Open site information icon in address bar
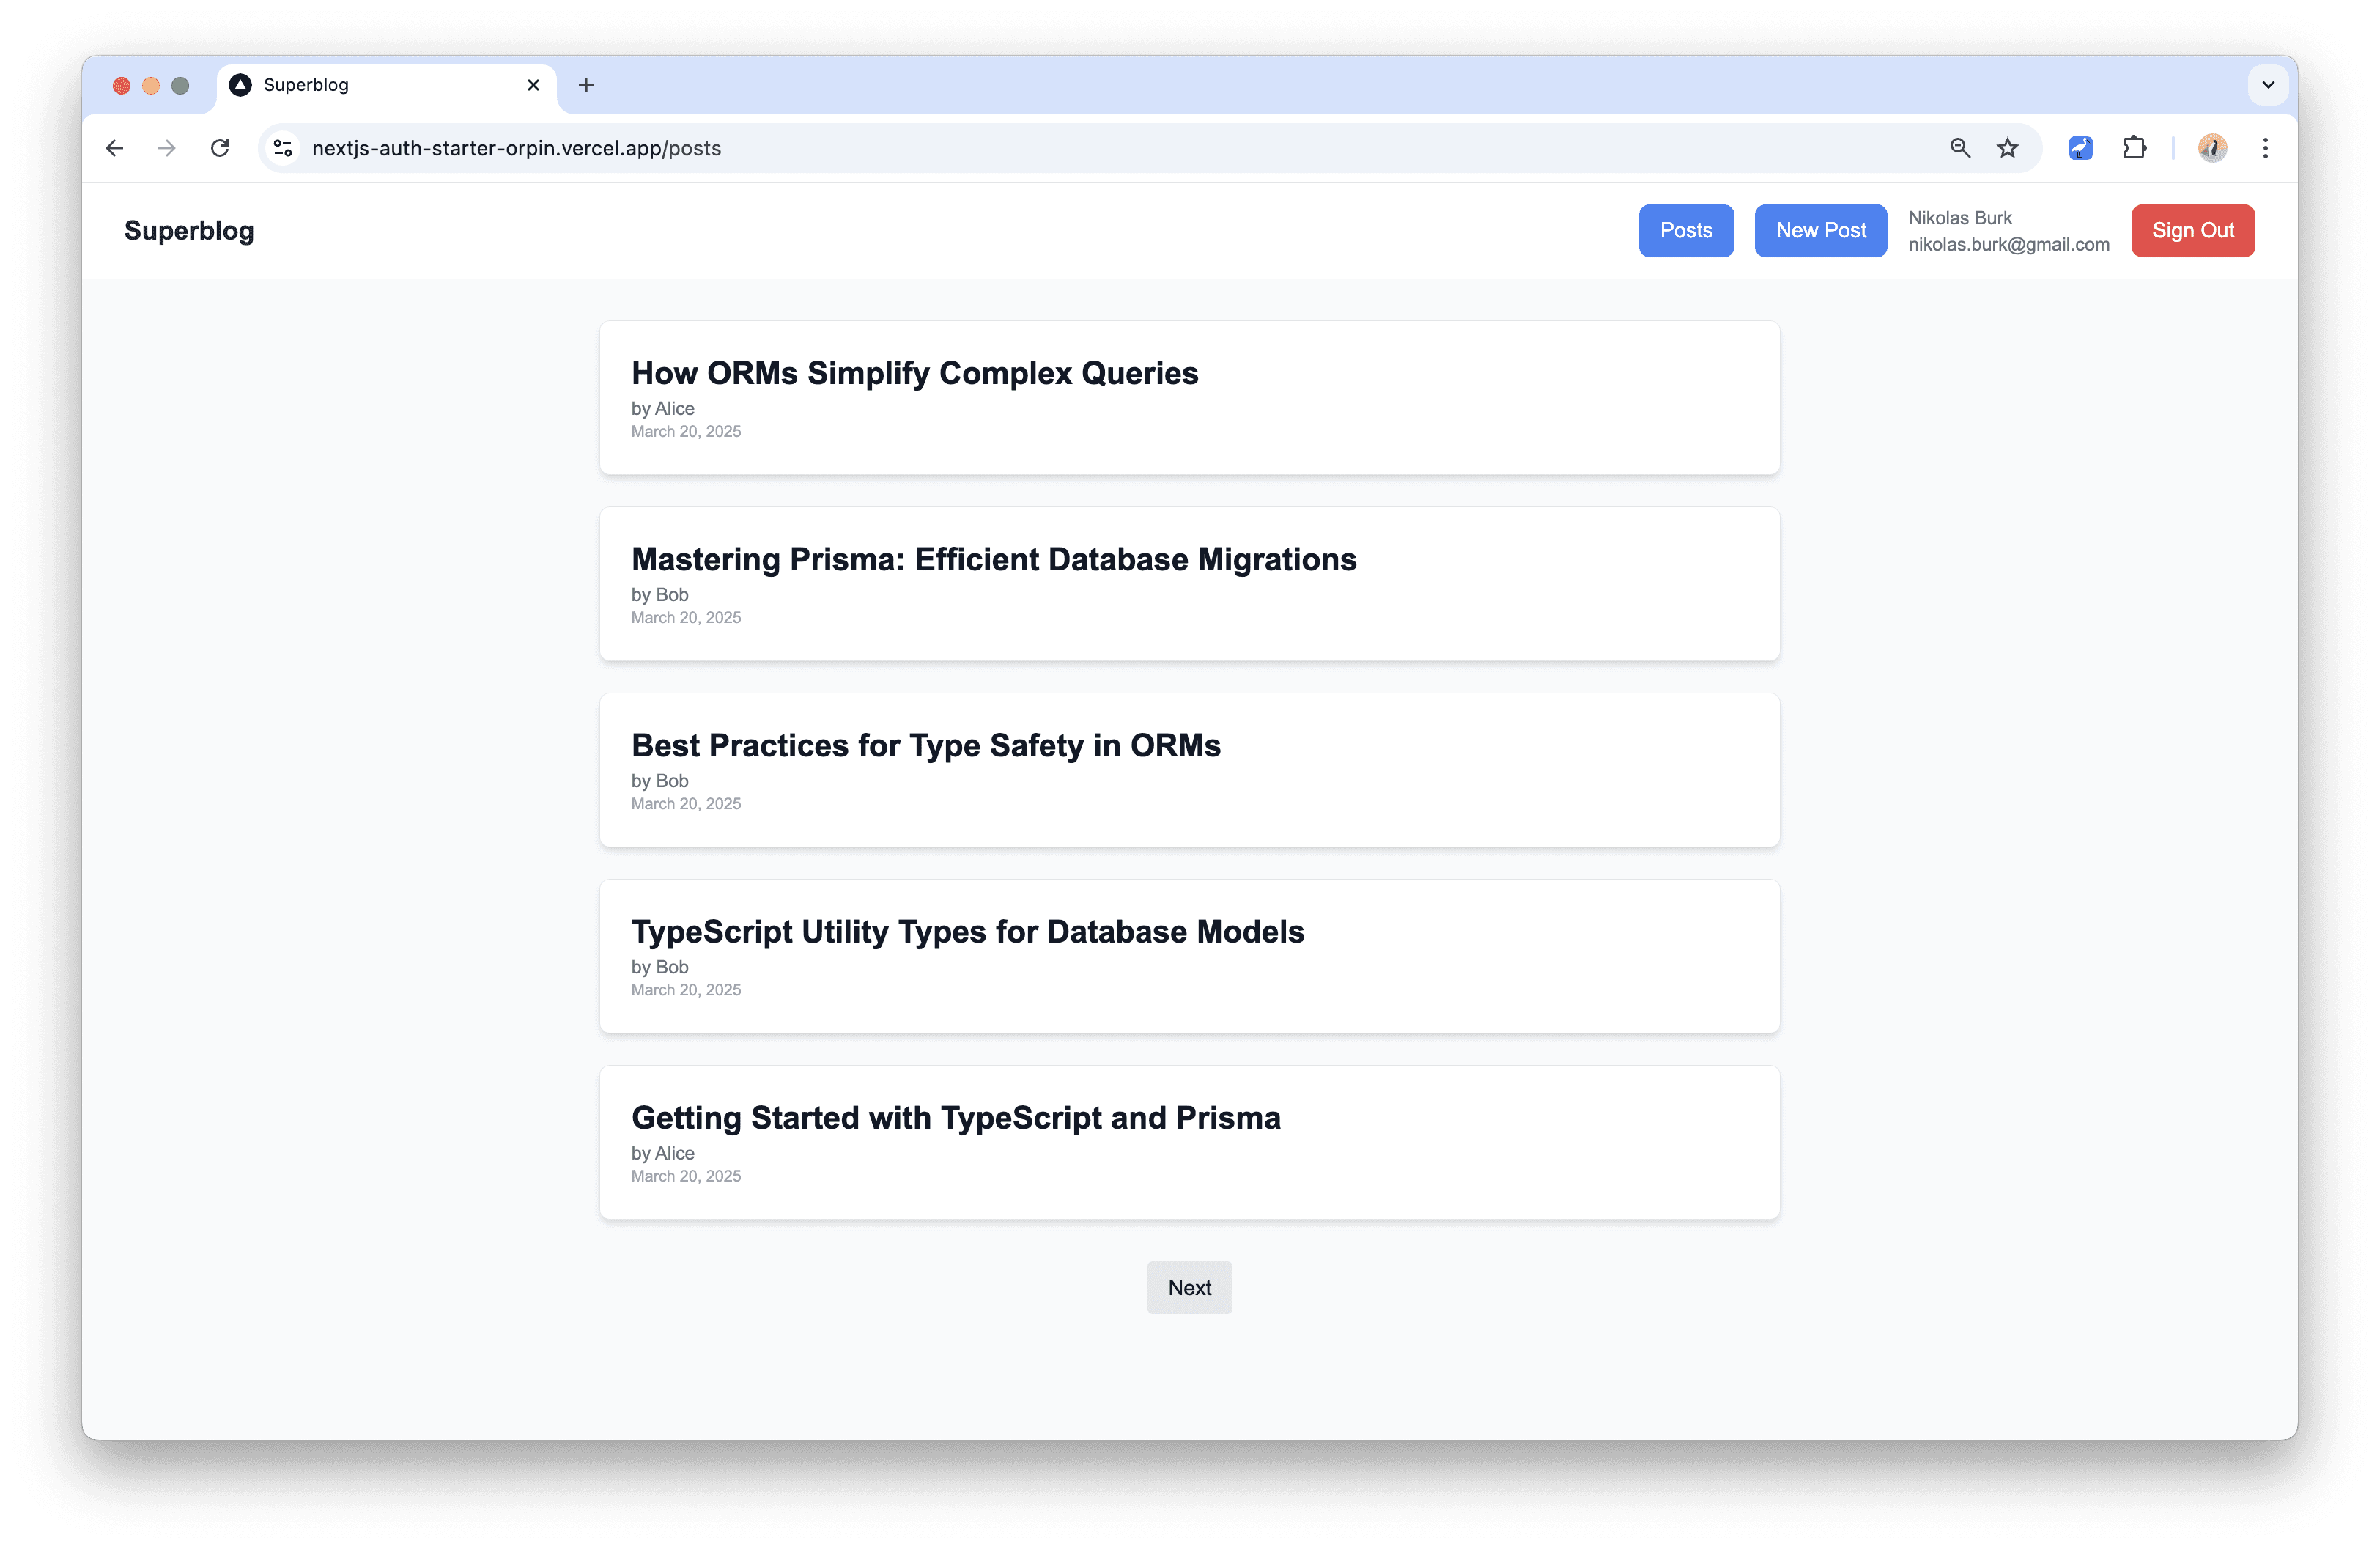 [283, 148]
